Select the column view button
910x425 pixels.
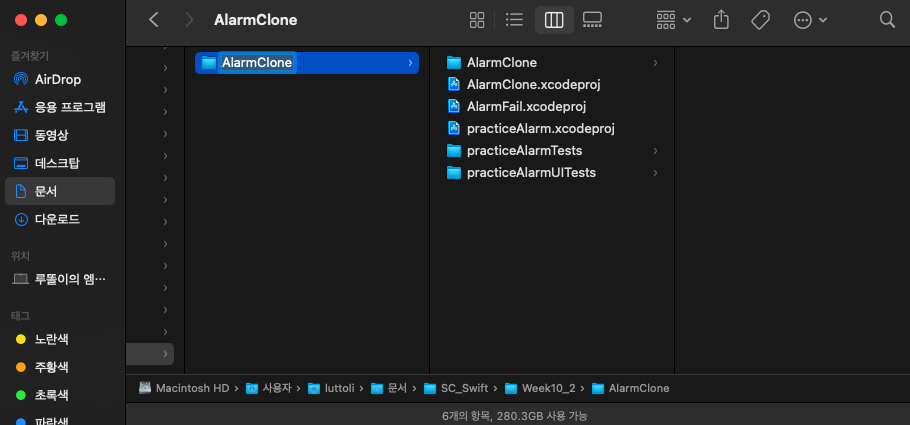pos(554,20)
